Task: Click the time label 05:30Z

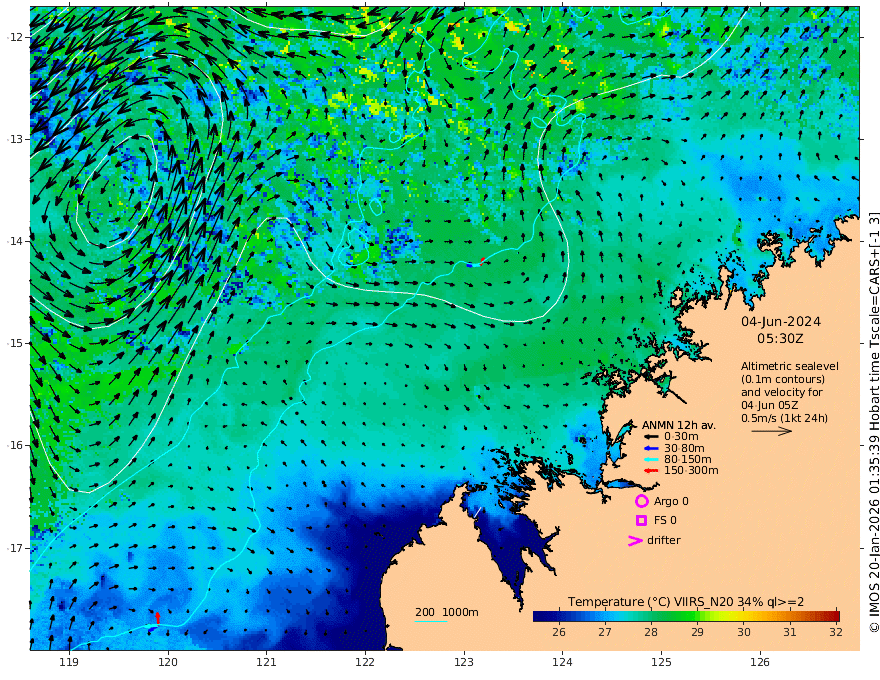Action: (x=780, y=339)
